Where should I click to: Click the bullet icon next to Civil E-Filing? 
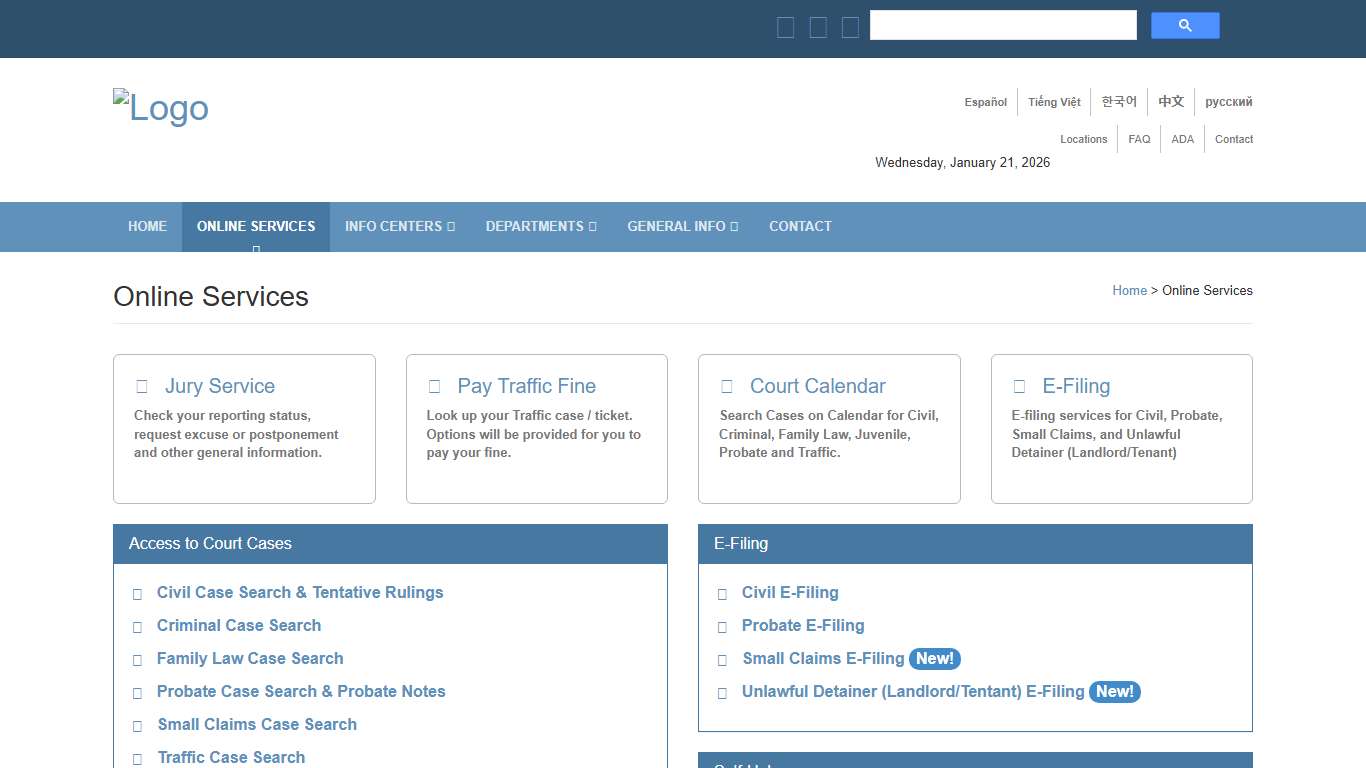[722, 593]
